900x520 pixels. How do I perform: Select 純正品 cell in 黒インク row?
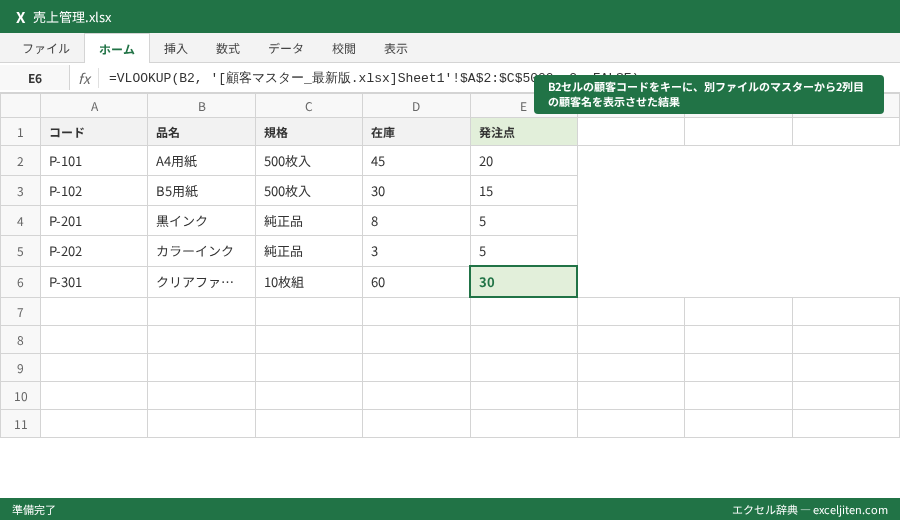[309, 221]
